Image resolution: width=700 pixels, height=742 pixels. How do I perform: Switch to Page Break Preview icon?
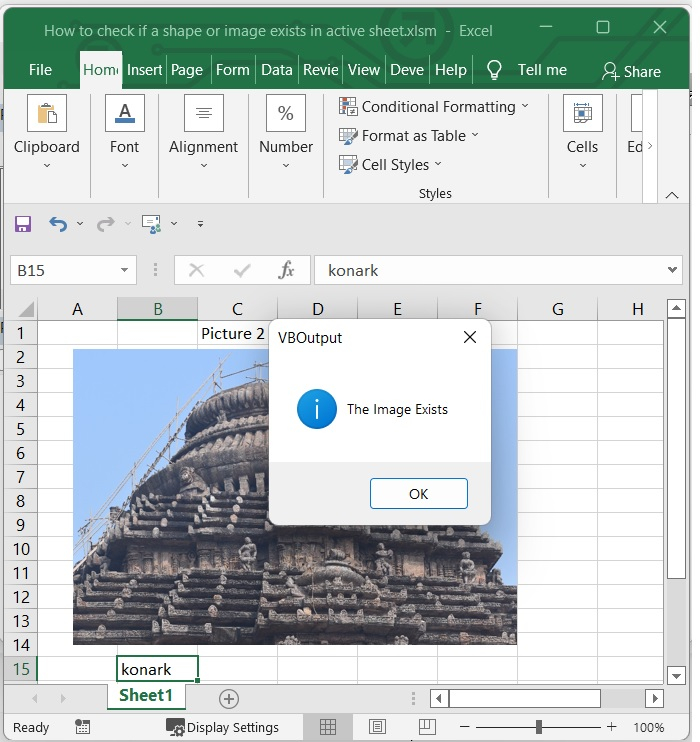tap(427, 727)
